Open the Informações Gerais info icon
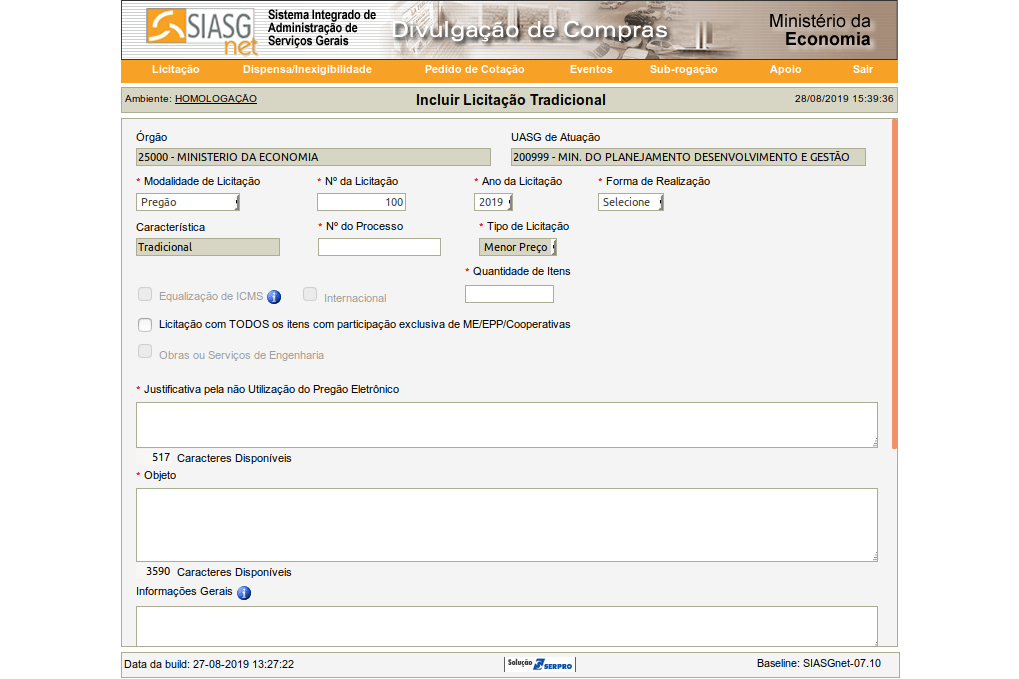 point(244,593)
